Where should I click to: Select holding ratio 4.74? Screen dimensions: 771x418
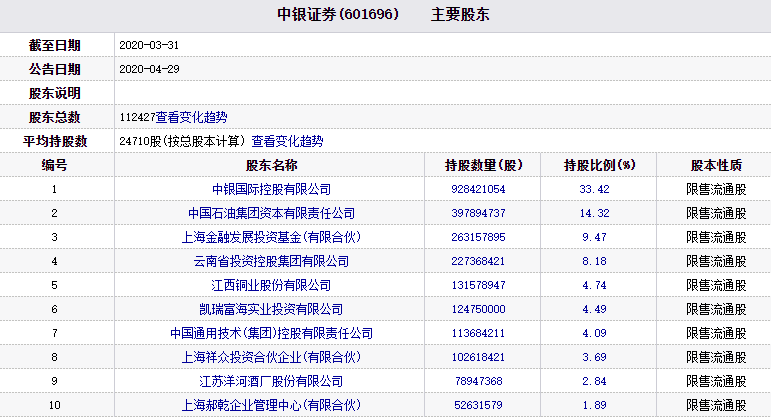(x=594, y=286)
